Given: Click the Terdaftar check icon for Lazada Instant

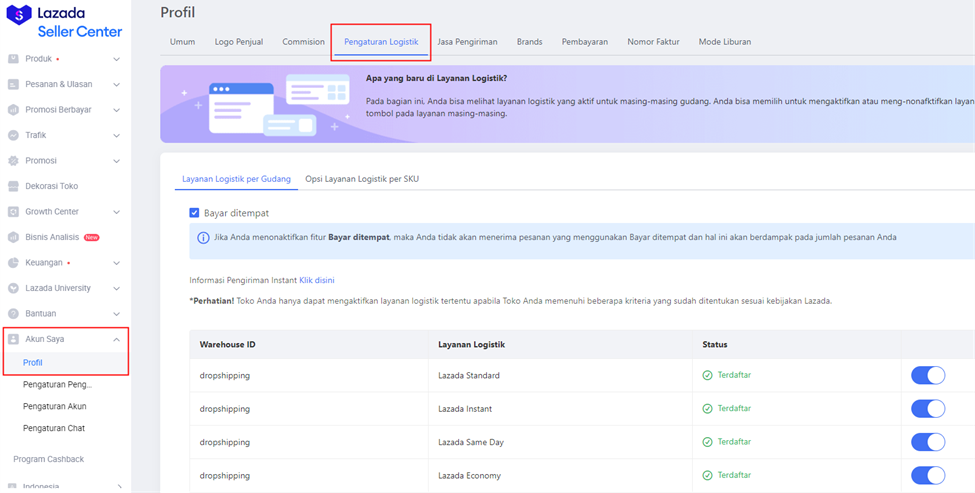Looking at the screenshot, I should coord(707,409).
